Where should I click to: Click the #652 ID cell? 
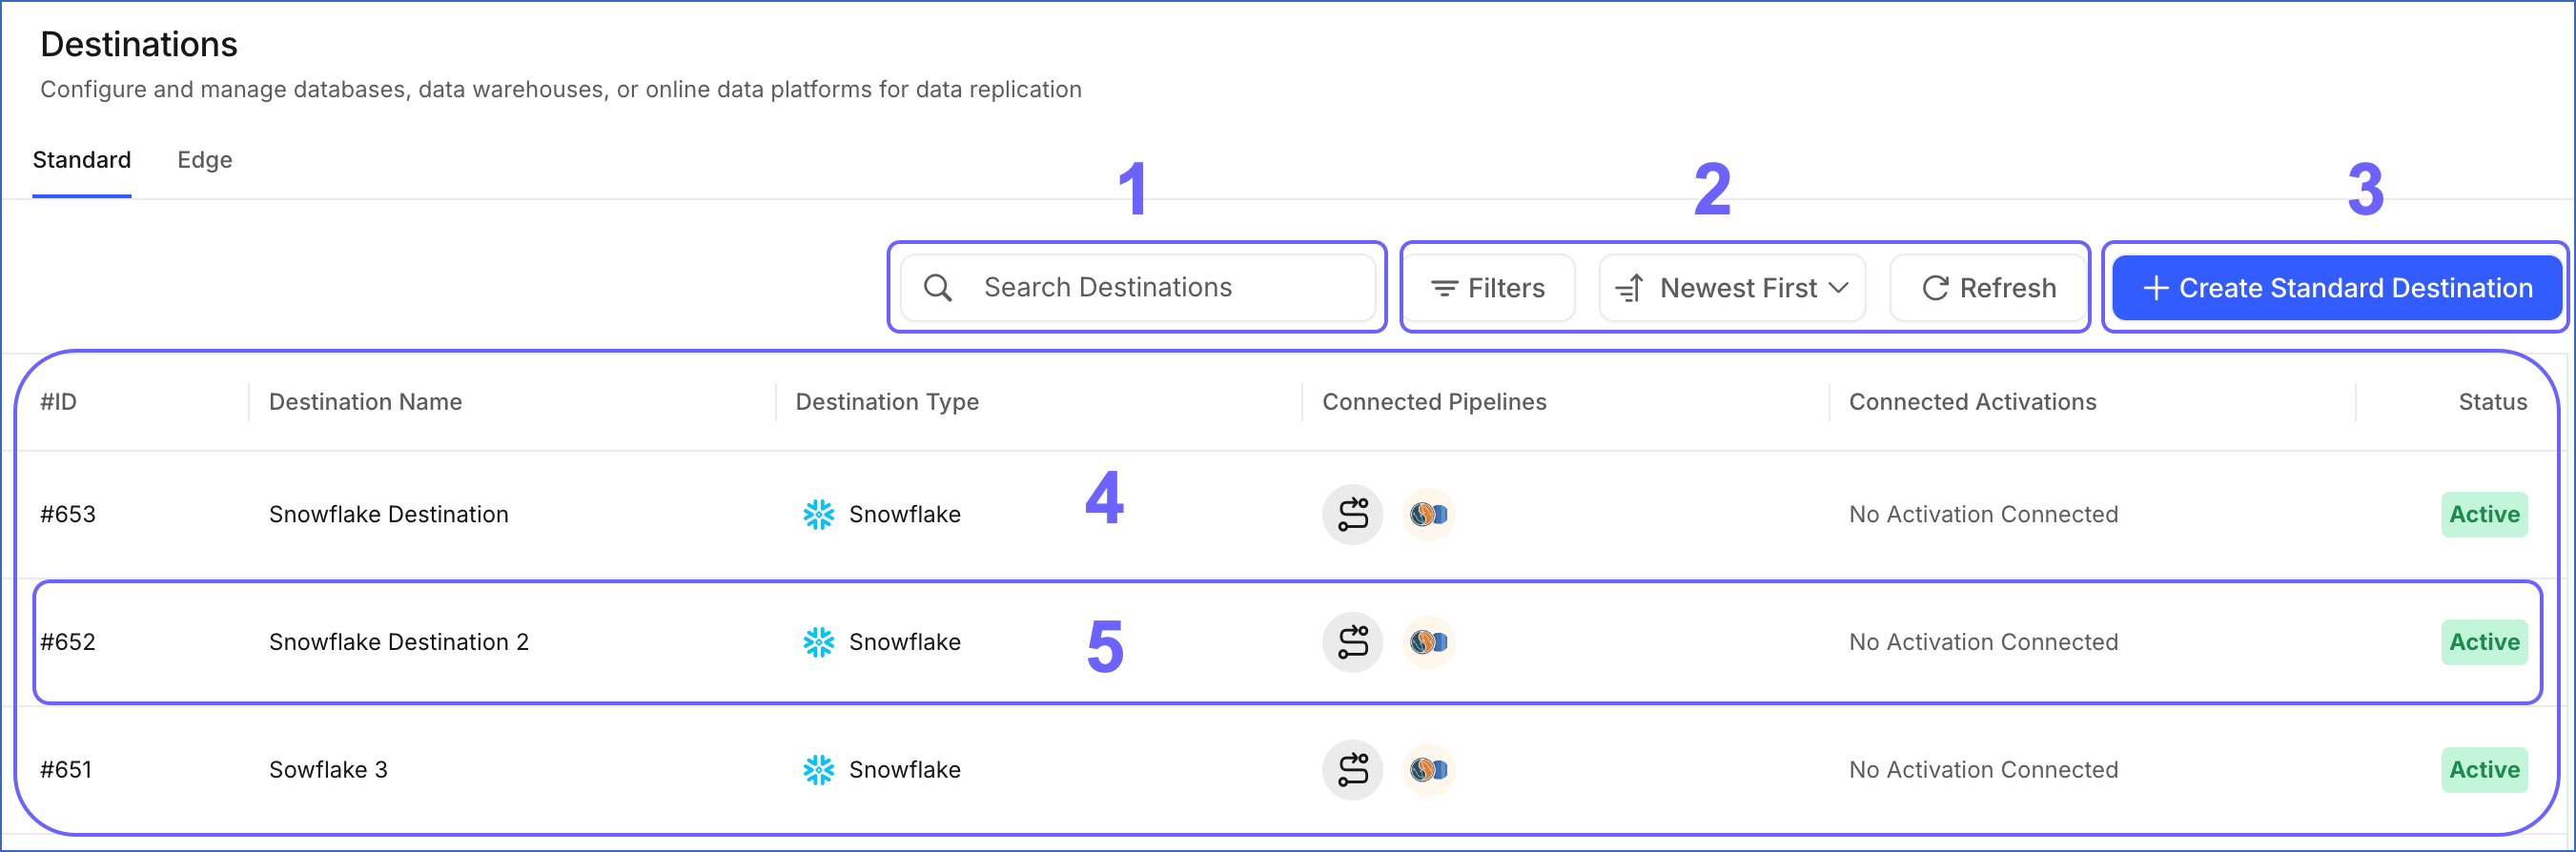[68, 642]
